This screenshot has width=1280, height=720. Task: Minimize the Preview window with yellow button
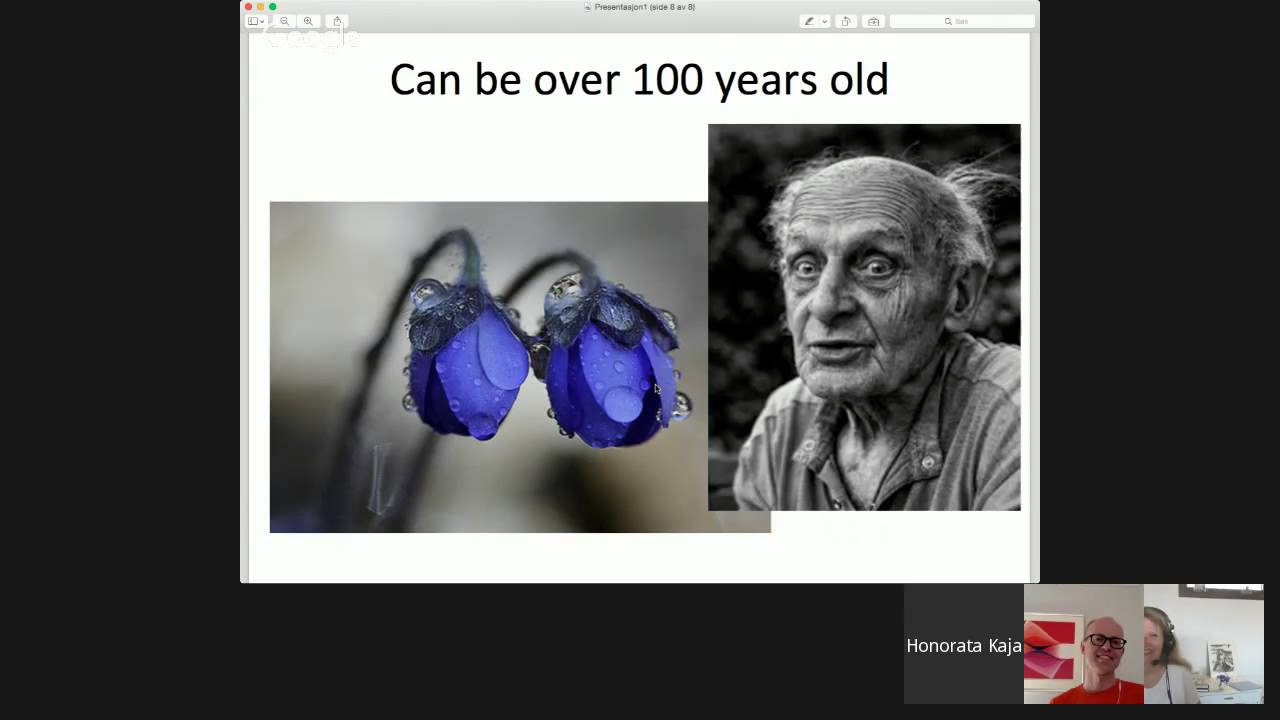[x=260, y=7]
